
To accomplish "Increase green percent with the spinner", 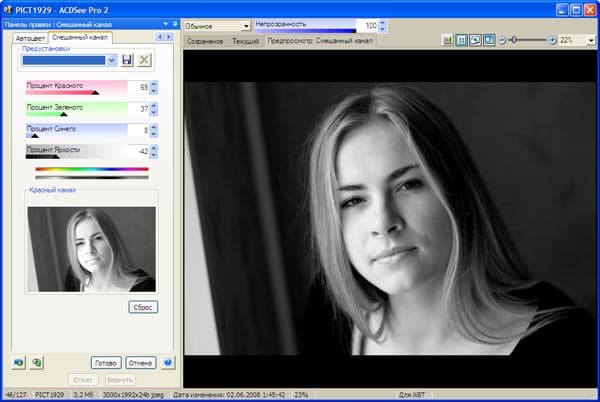I will point(153,106).
